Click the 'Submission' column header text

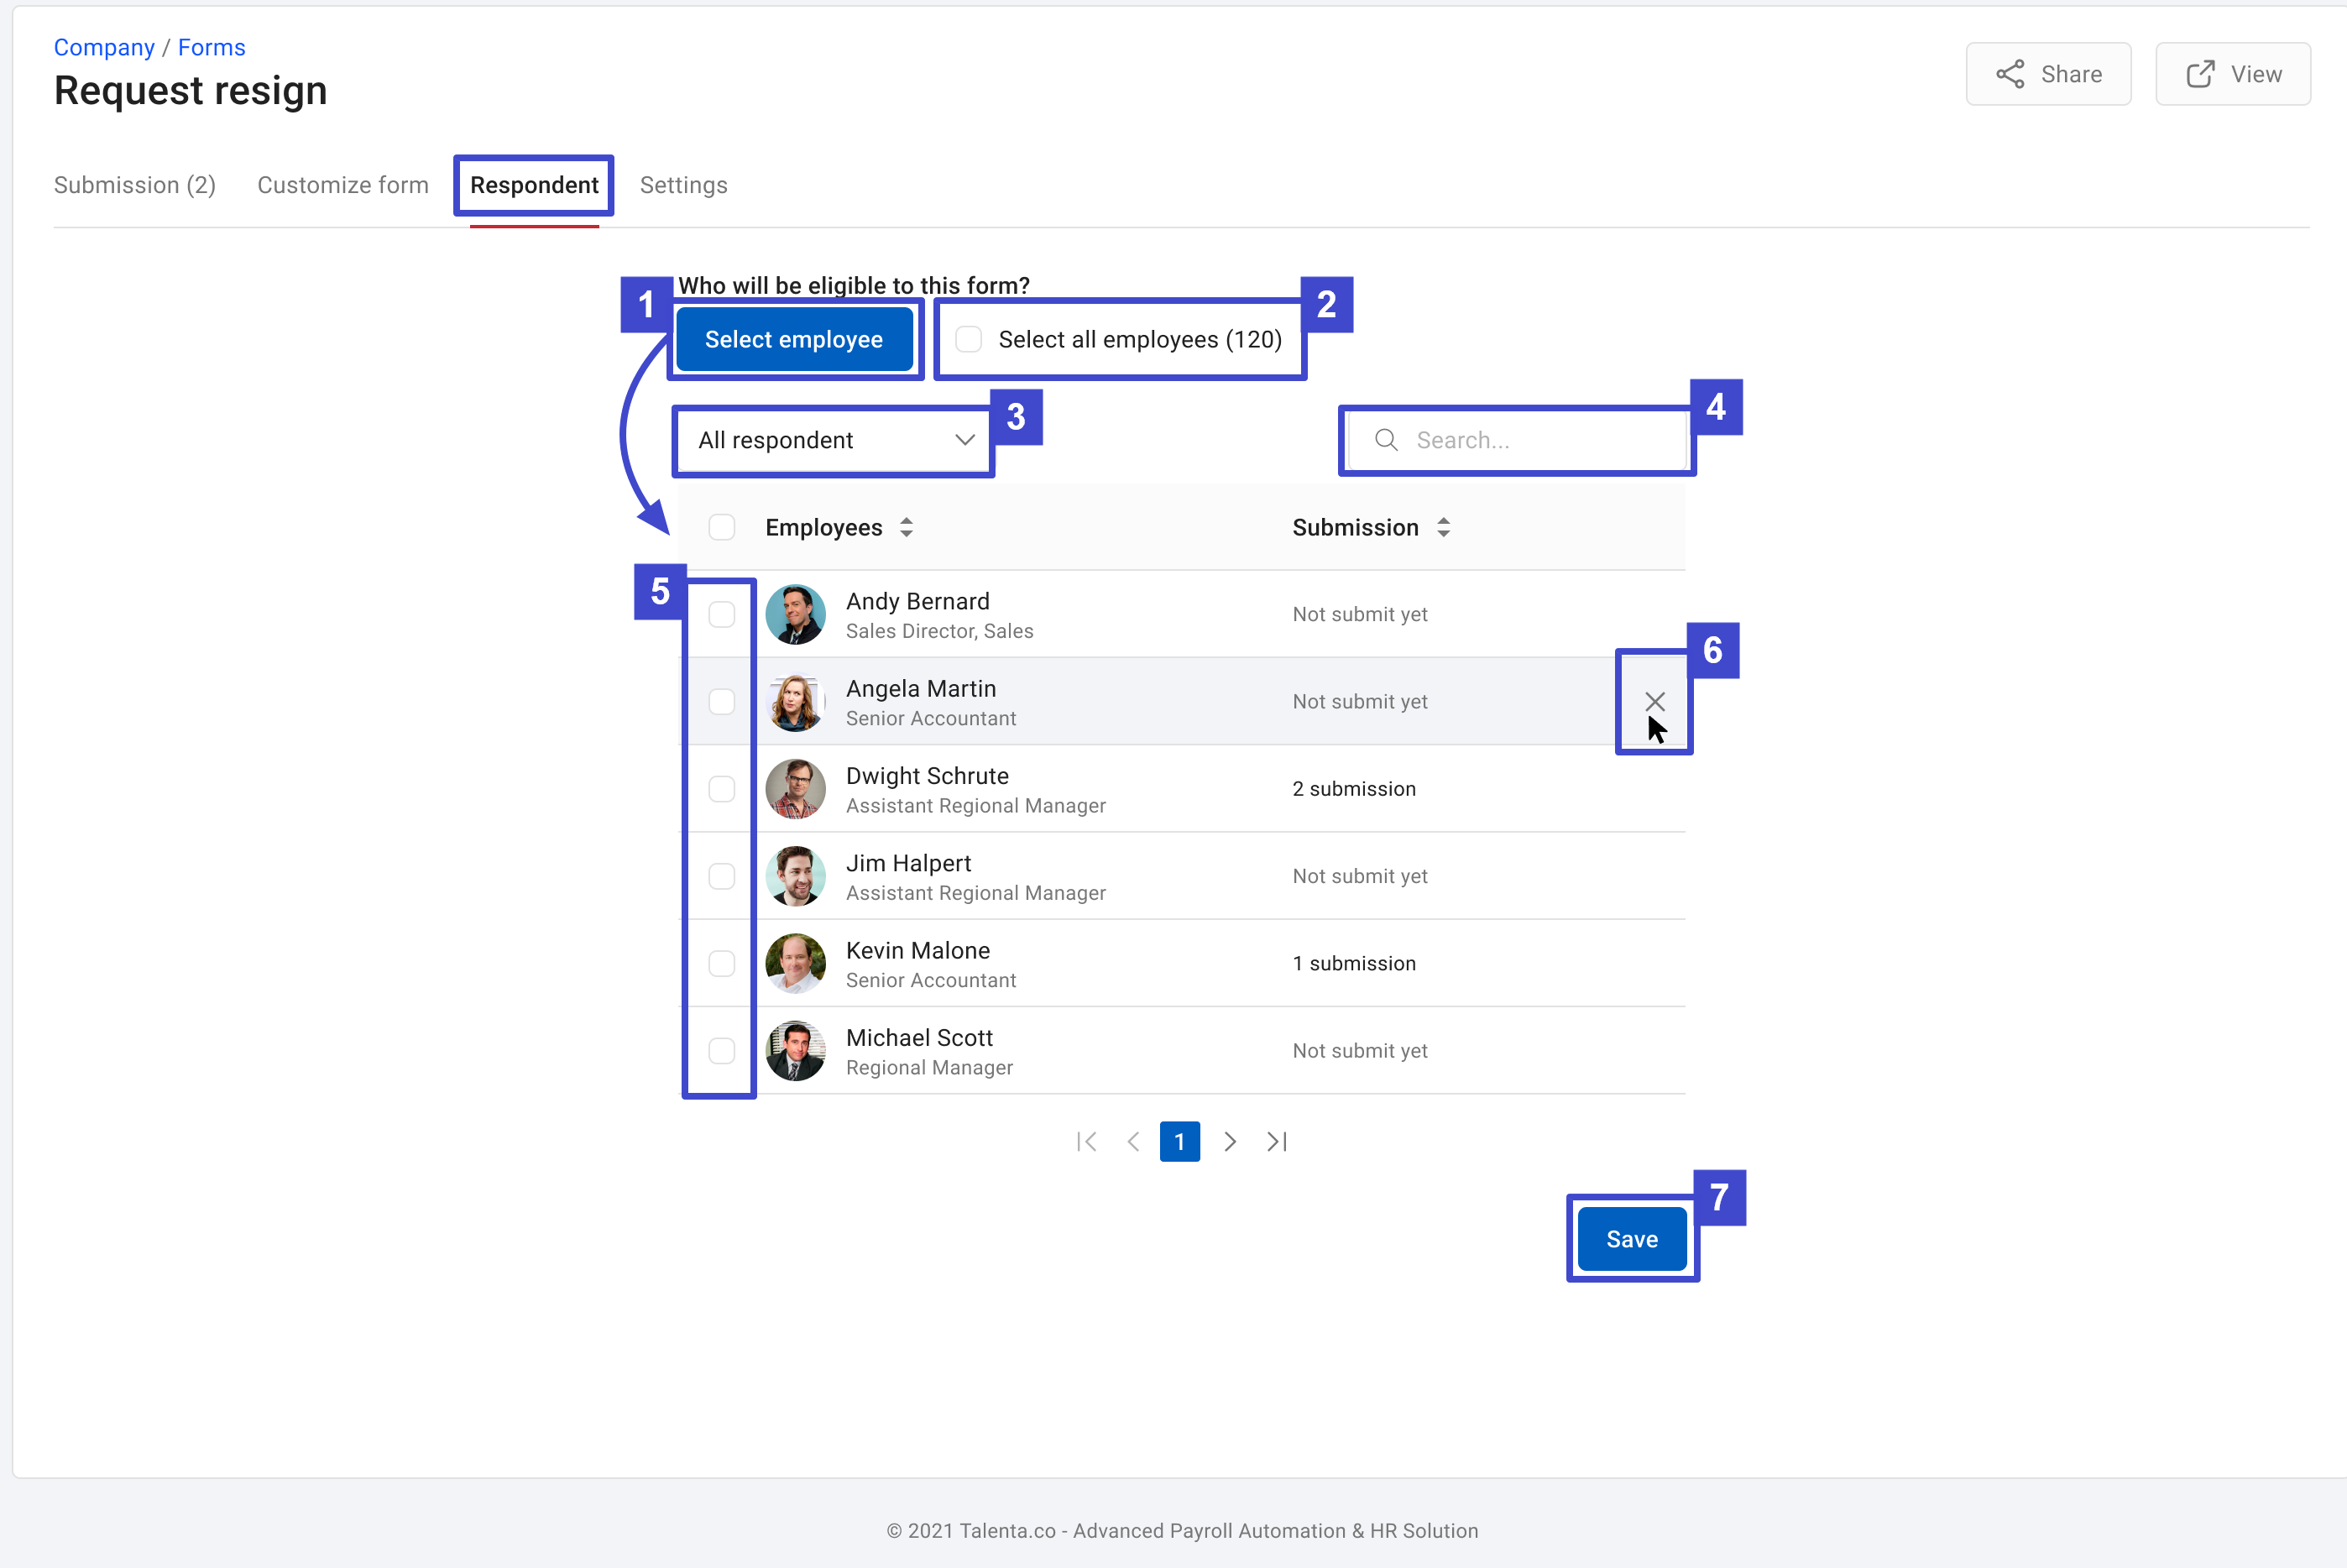pyautogui.click(x=1355, y=527)
